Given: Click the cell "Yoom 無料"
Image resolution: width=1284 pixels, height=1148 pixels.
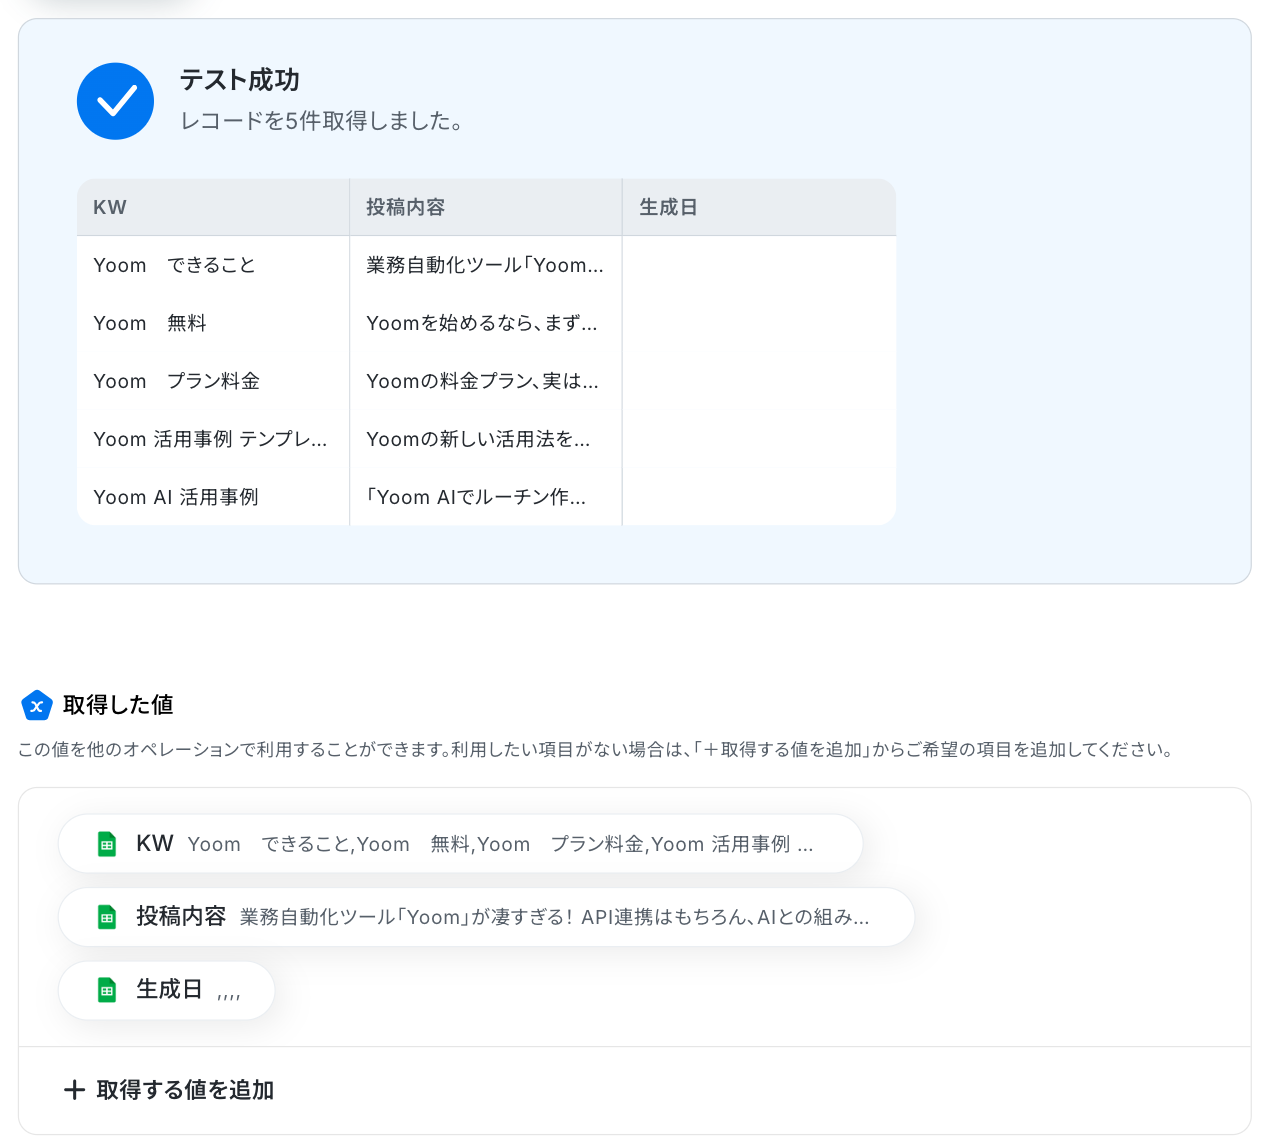Looking at the screenshot, I should coord(213,323).
